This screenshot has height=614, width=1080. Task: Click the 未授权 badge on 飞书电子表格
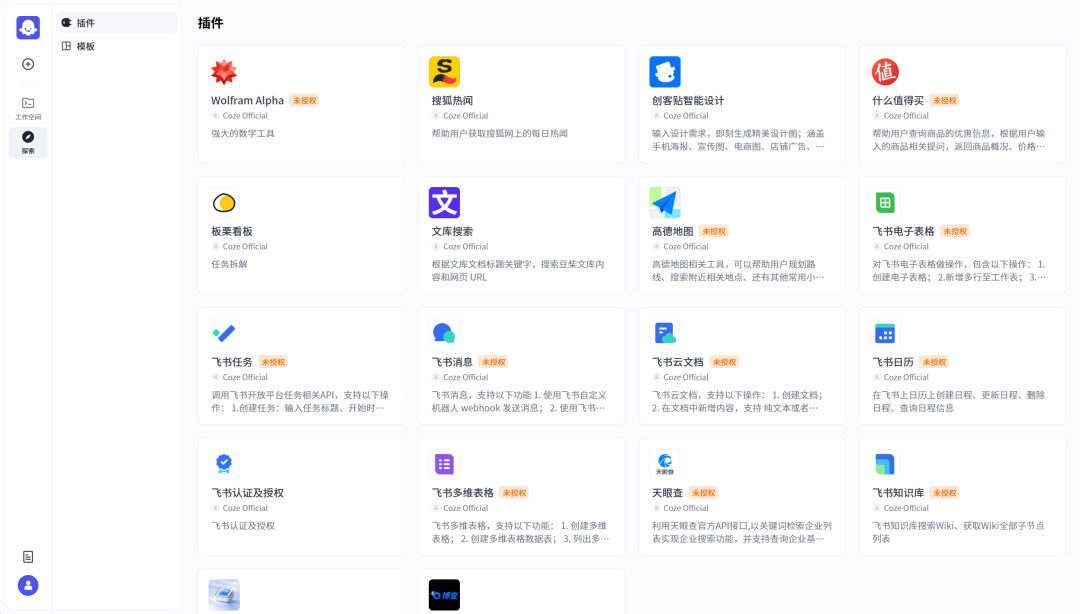point(955,232)
